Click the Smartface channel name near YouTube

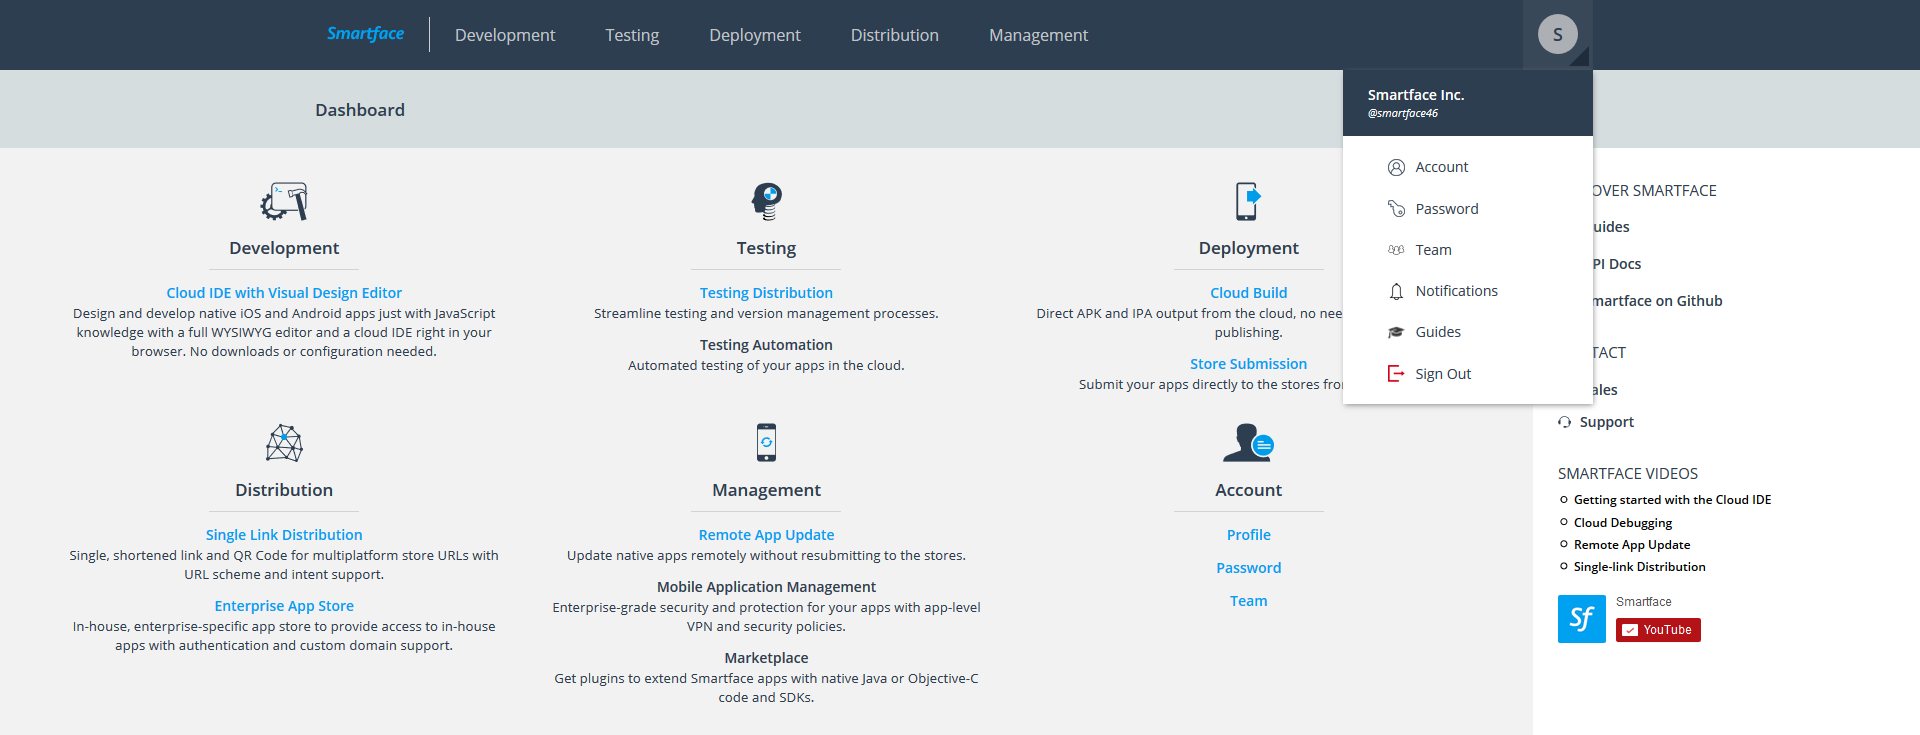tap(1643, 602)
